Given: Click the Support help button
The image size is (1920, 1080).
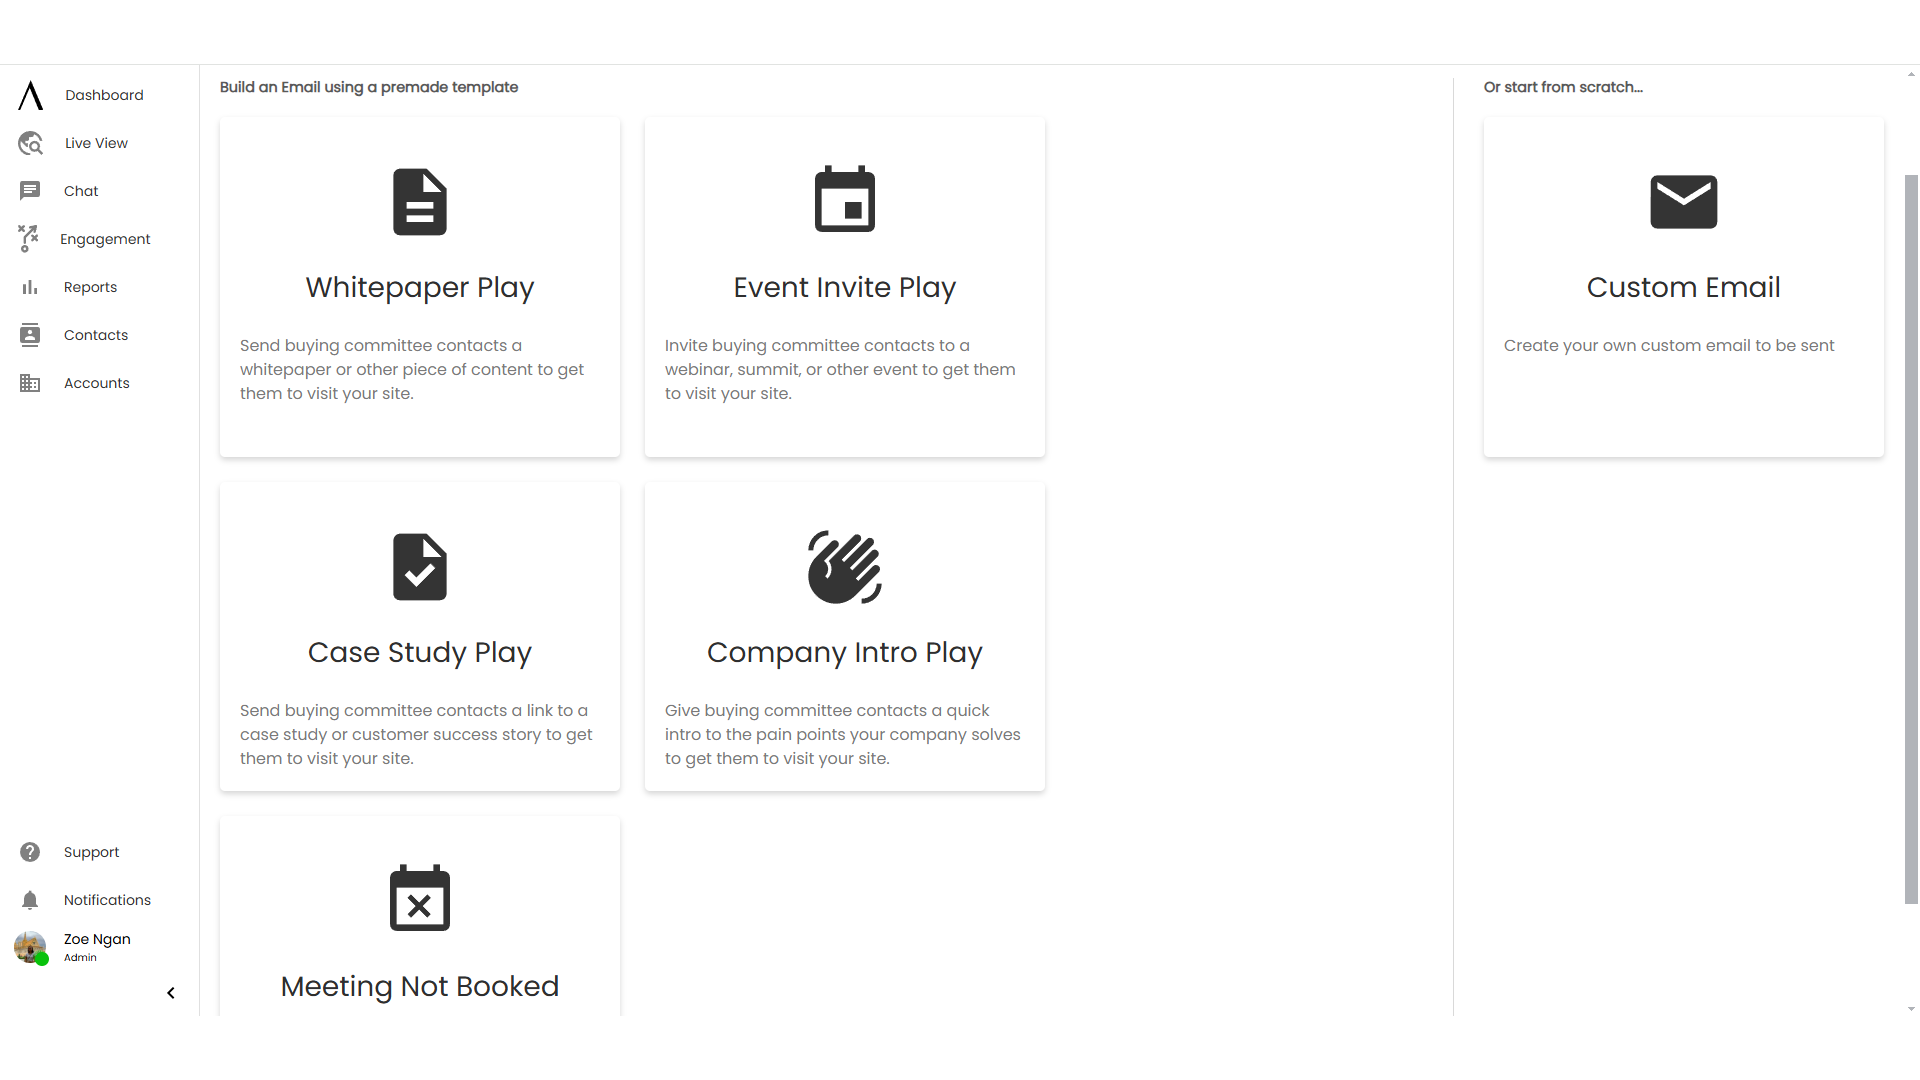Looking at the screenshot, I should click(x=30, y=852).
